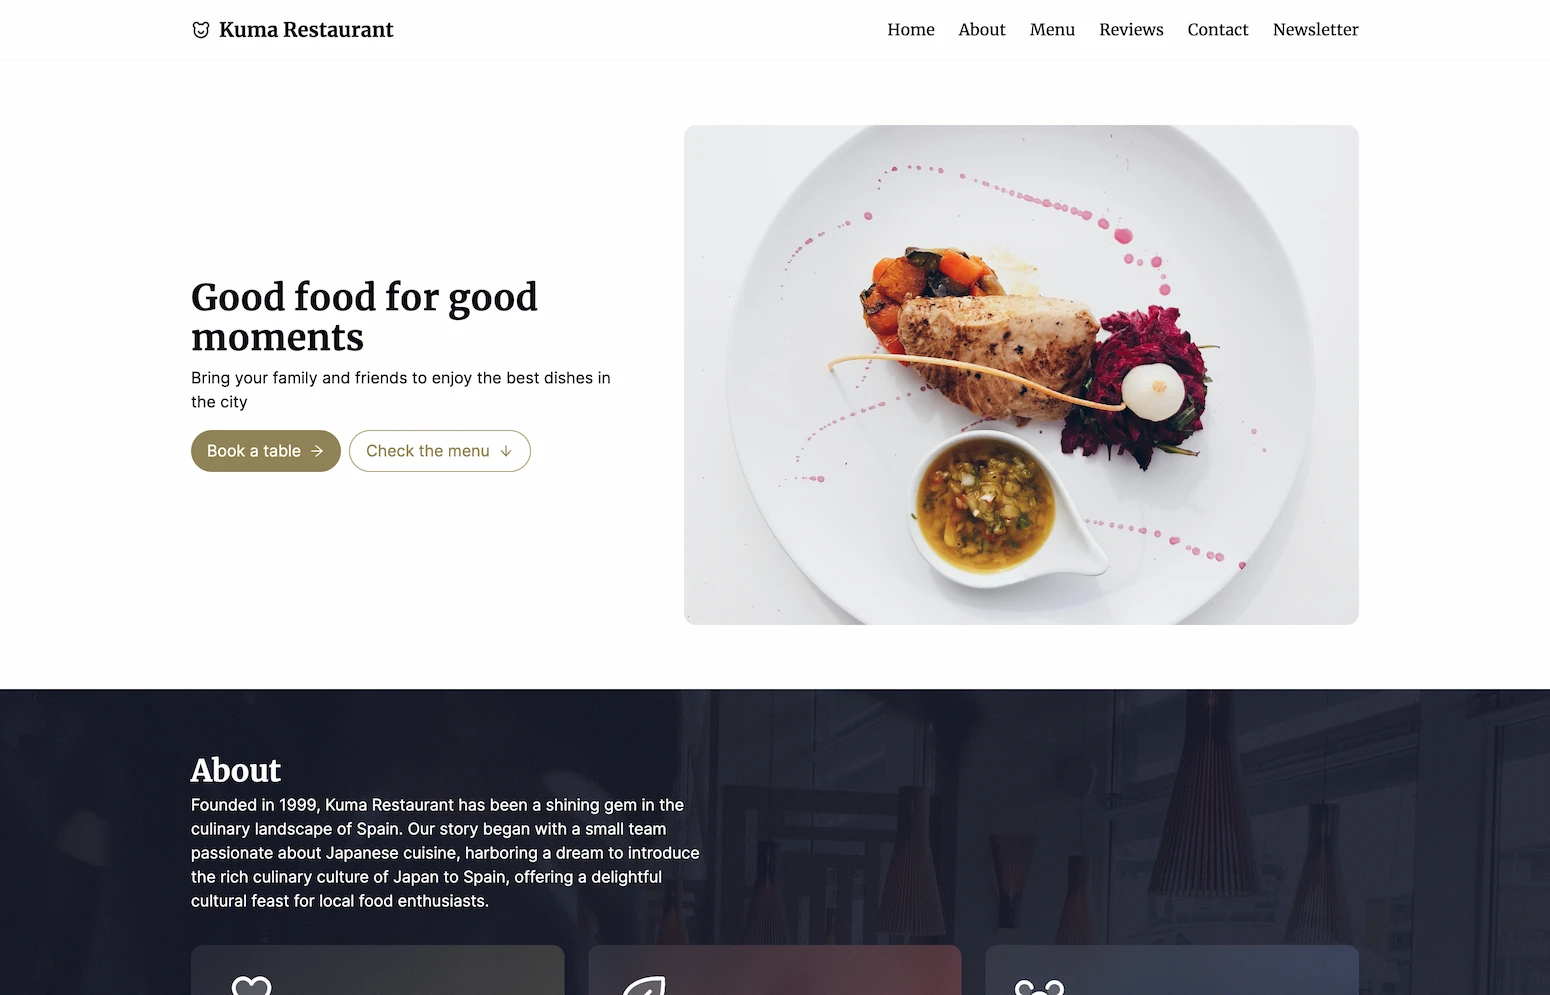Click the Bring your family and friends tagline

pos(401,390)
